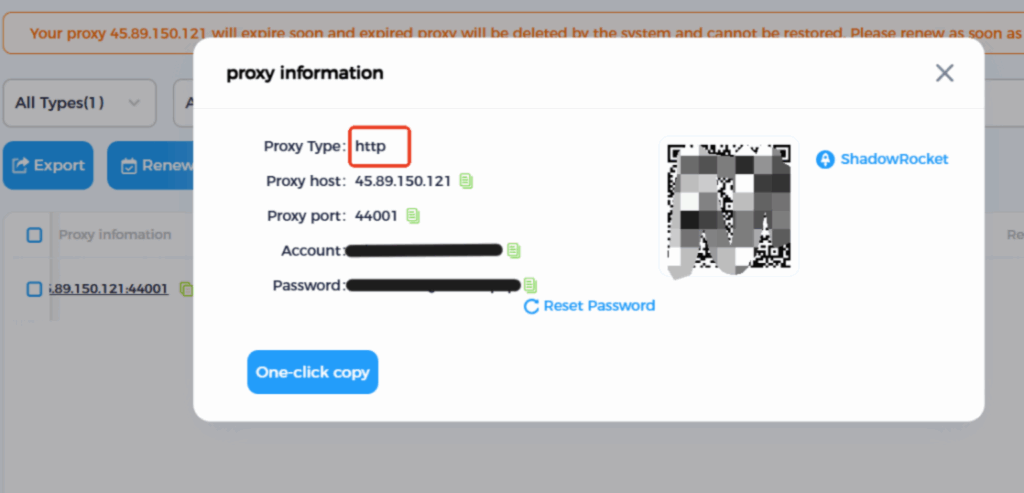
Task: Copy icon next to 89.150.121:44001 row
Action: [x=186, y=289]
